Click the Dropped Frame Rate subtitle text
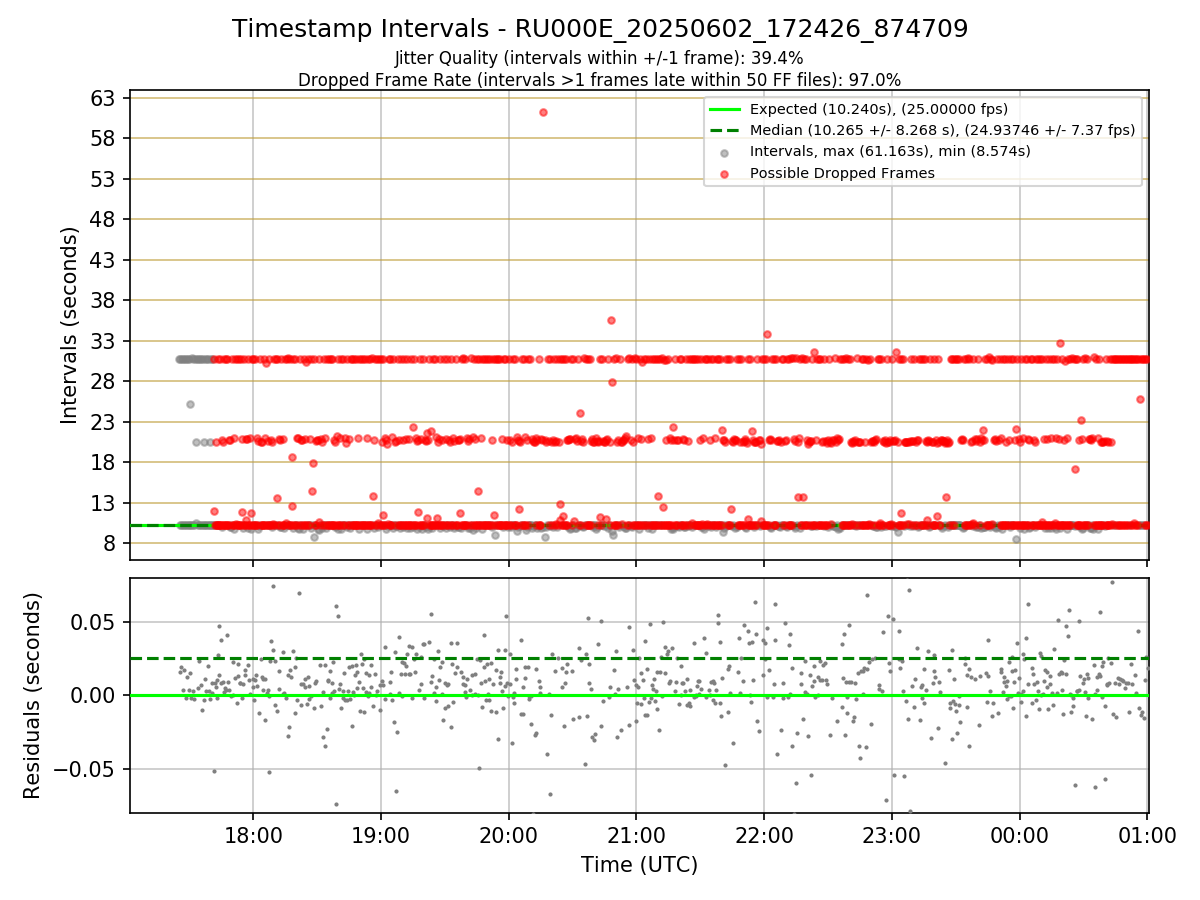This screenshot has height=900, width=1200. [600, 80]
